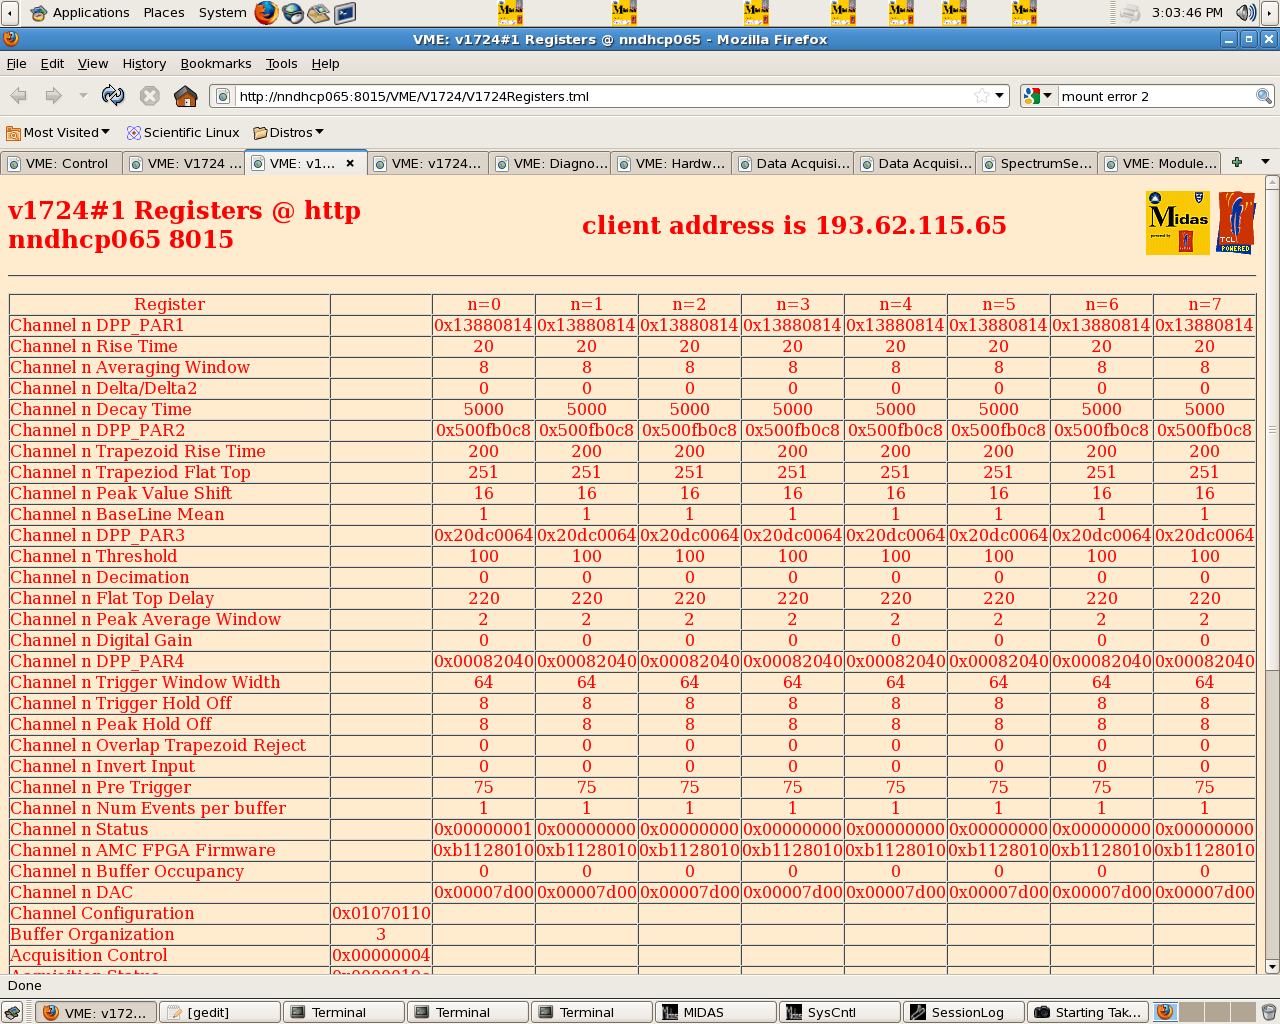Switch to the SpectrumSe... tab

point(1037,163)
